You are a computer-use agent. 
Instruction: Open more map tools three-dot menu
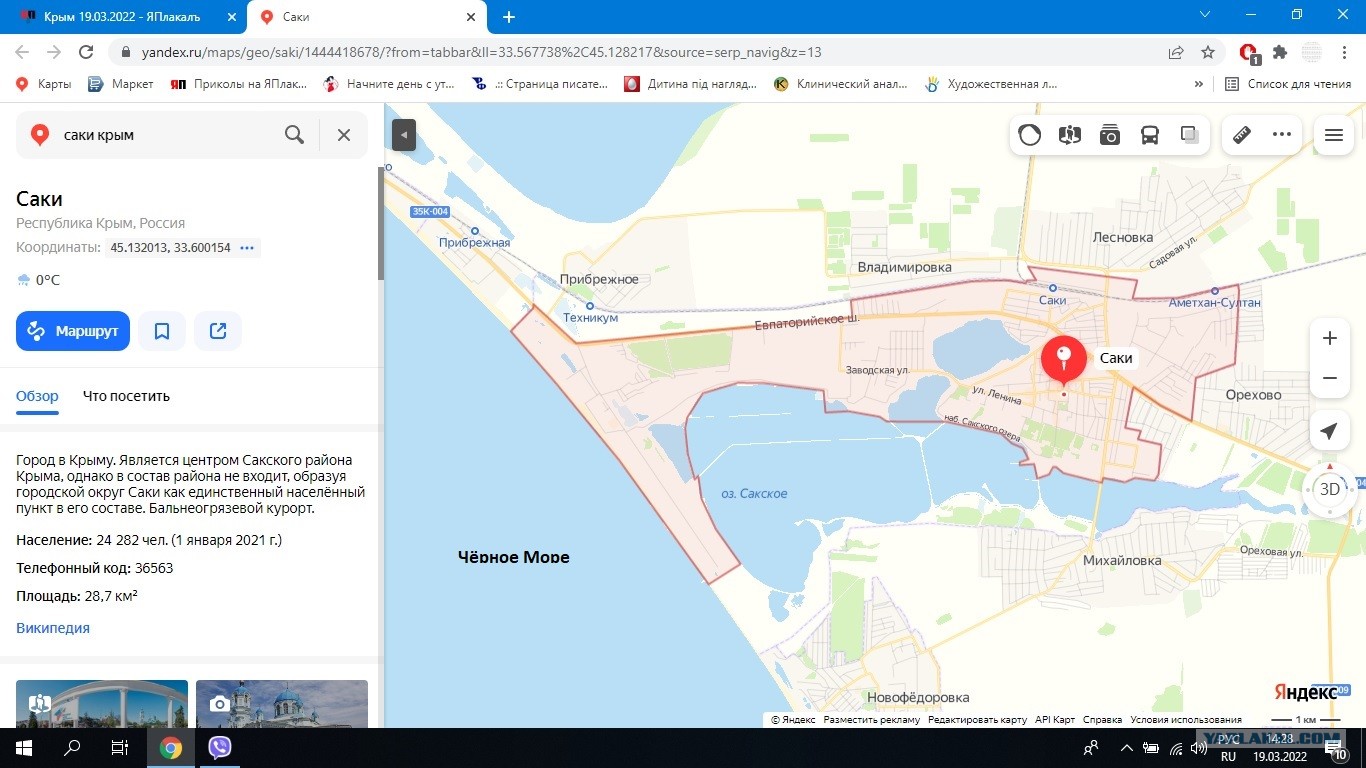coord(1282,135)
